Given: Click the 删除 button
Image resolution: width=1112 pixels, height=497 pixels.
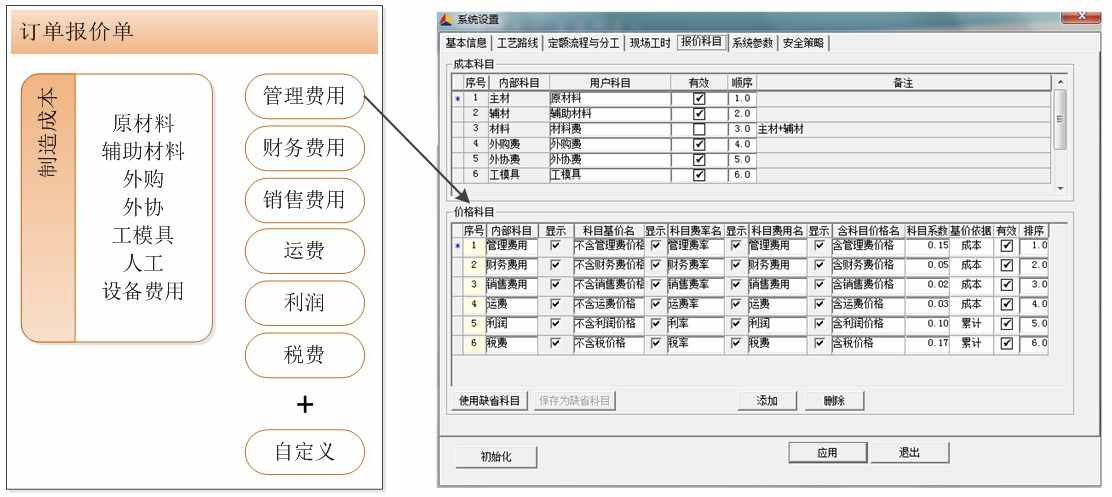Looking at the screenshot, I should pos(835,401).
